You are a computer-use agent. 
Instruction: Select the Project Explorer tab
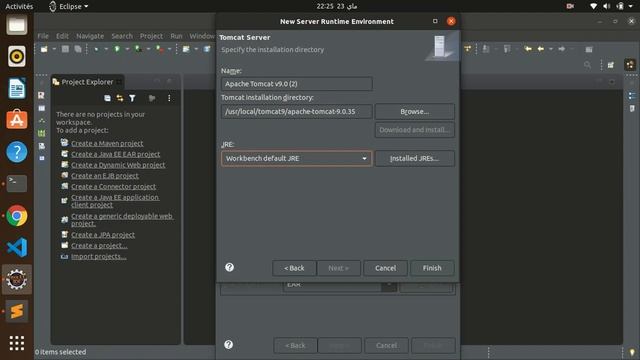pos(87,82)
